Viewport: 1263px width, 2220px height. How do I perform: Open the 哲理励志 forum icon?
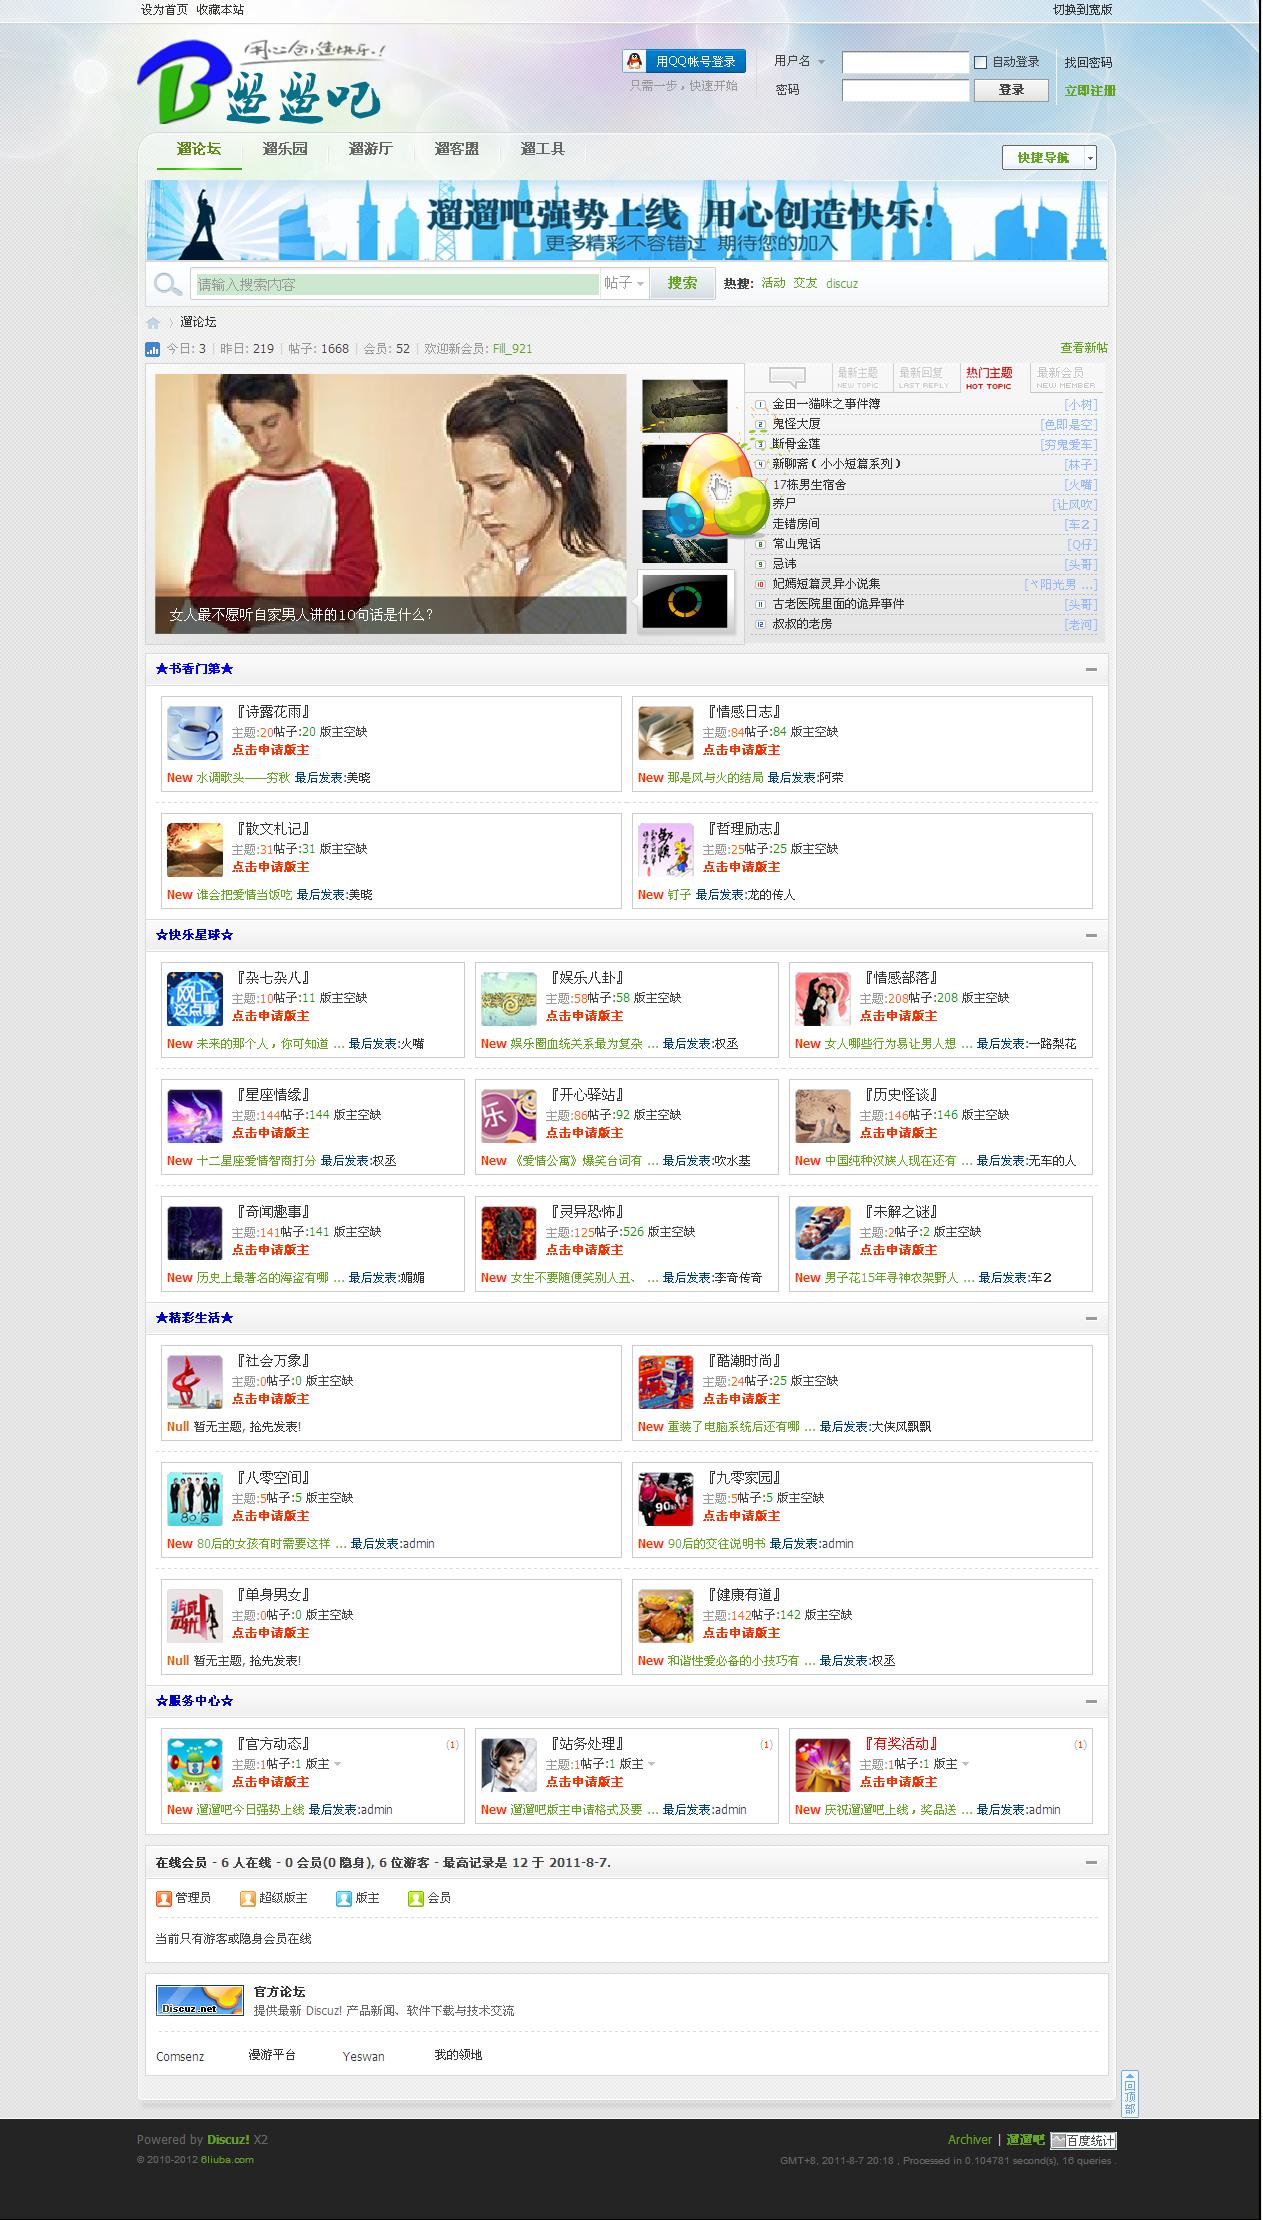pyautogui.click(x=666, y=850)
